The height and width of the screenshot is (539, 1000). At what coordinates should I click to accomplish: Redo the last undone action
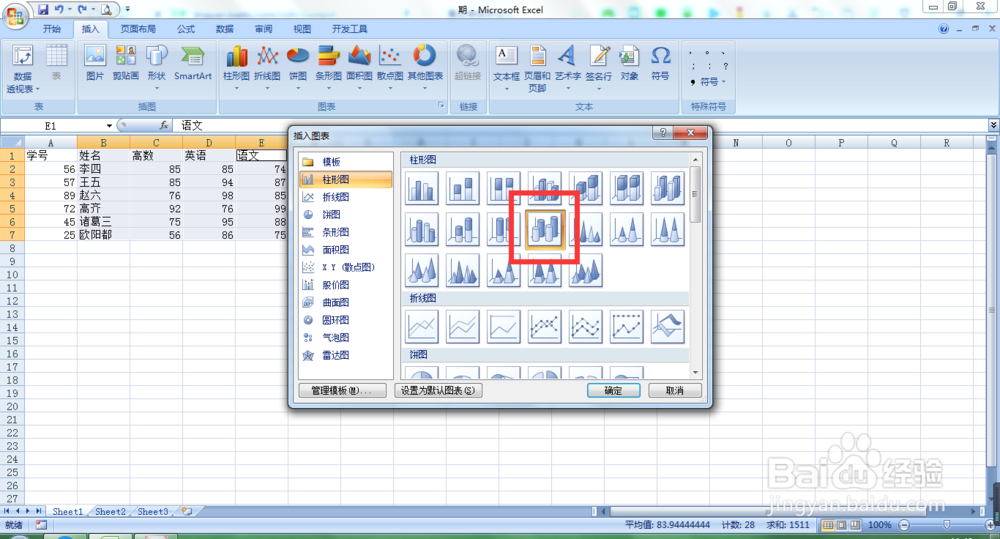82,9
